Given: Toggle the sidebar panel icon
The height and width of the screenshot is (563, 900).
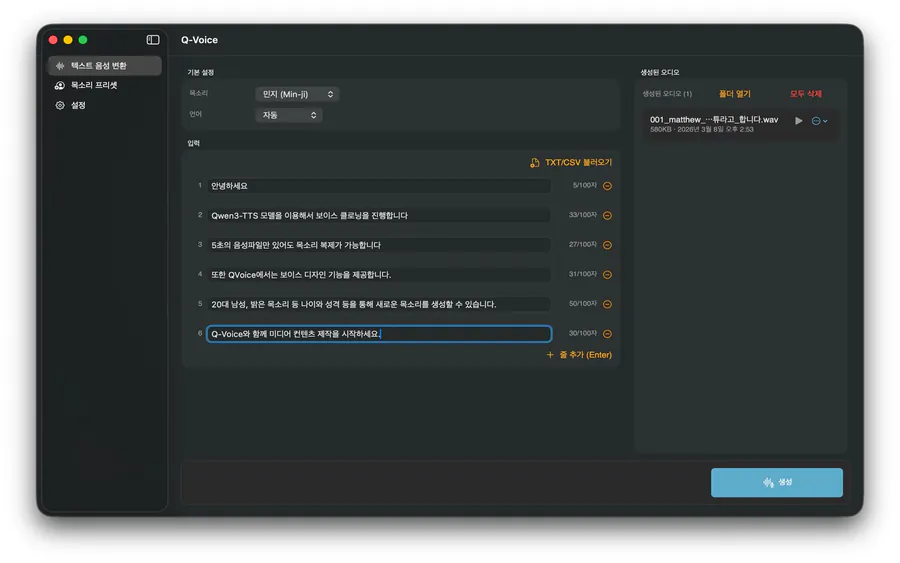Looking at the screenshot, I should pos(153,40).
